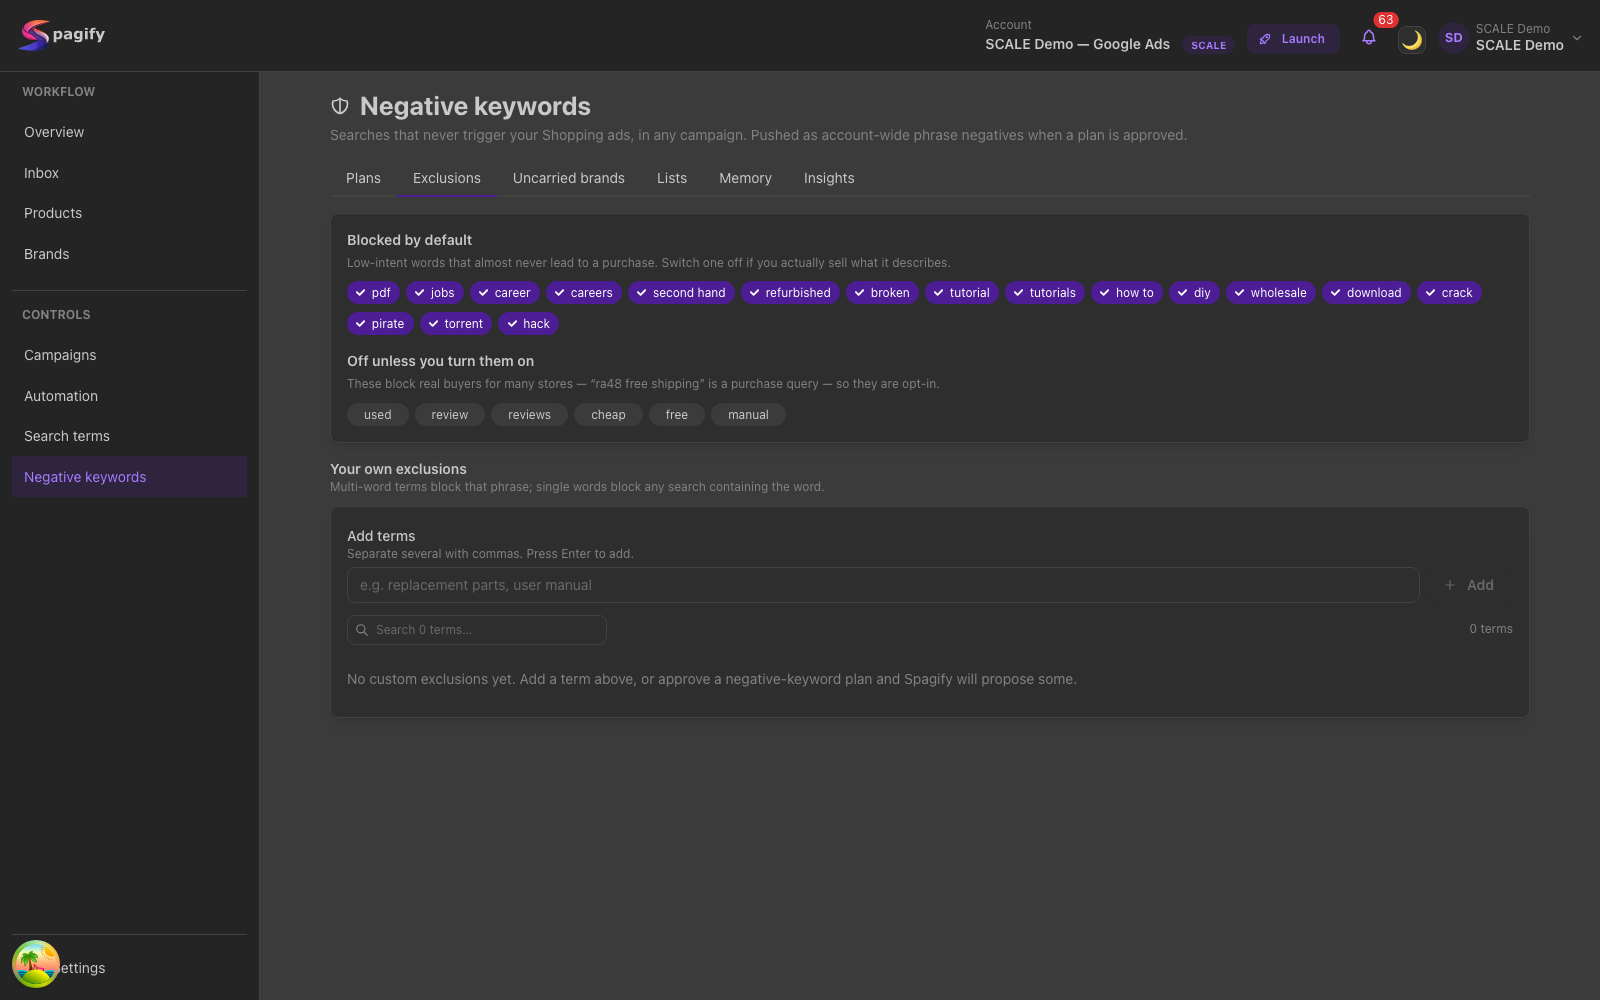Click the Search 0 terms field
1600x1000 pixels.
coord(476,630)
